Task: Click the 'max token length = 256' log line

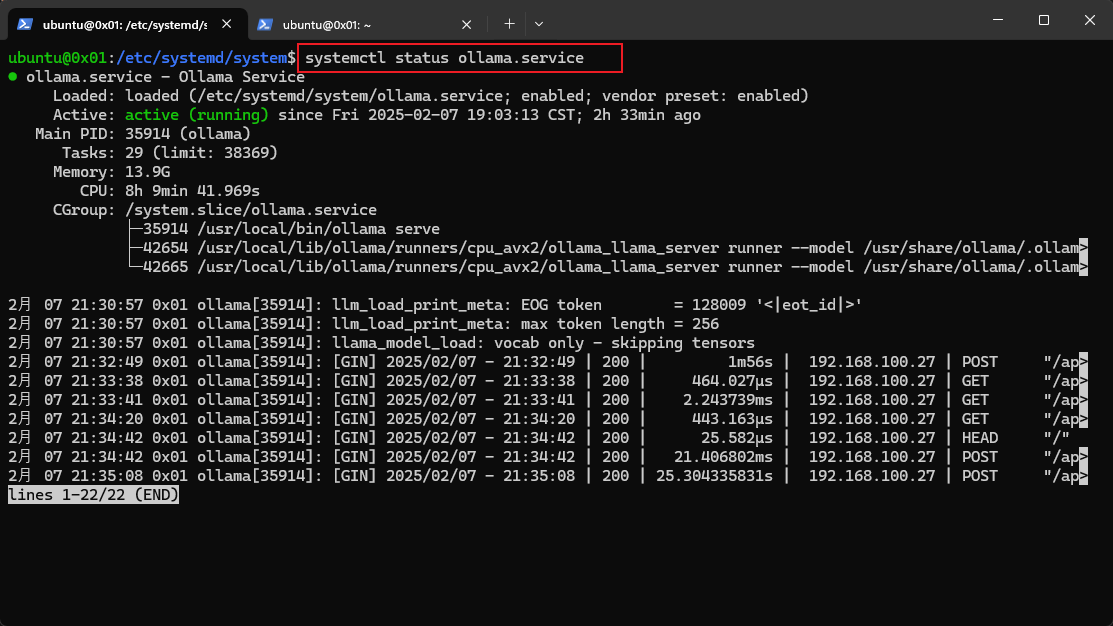Action: pyautogui.click(x=363, y=324)
